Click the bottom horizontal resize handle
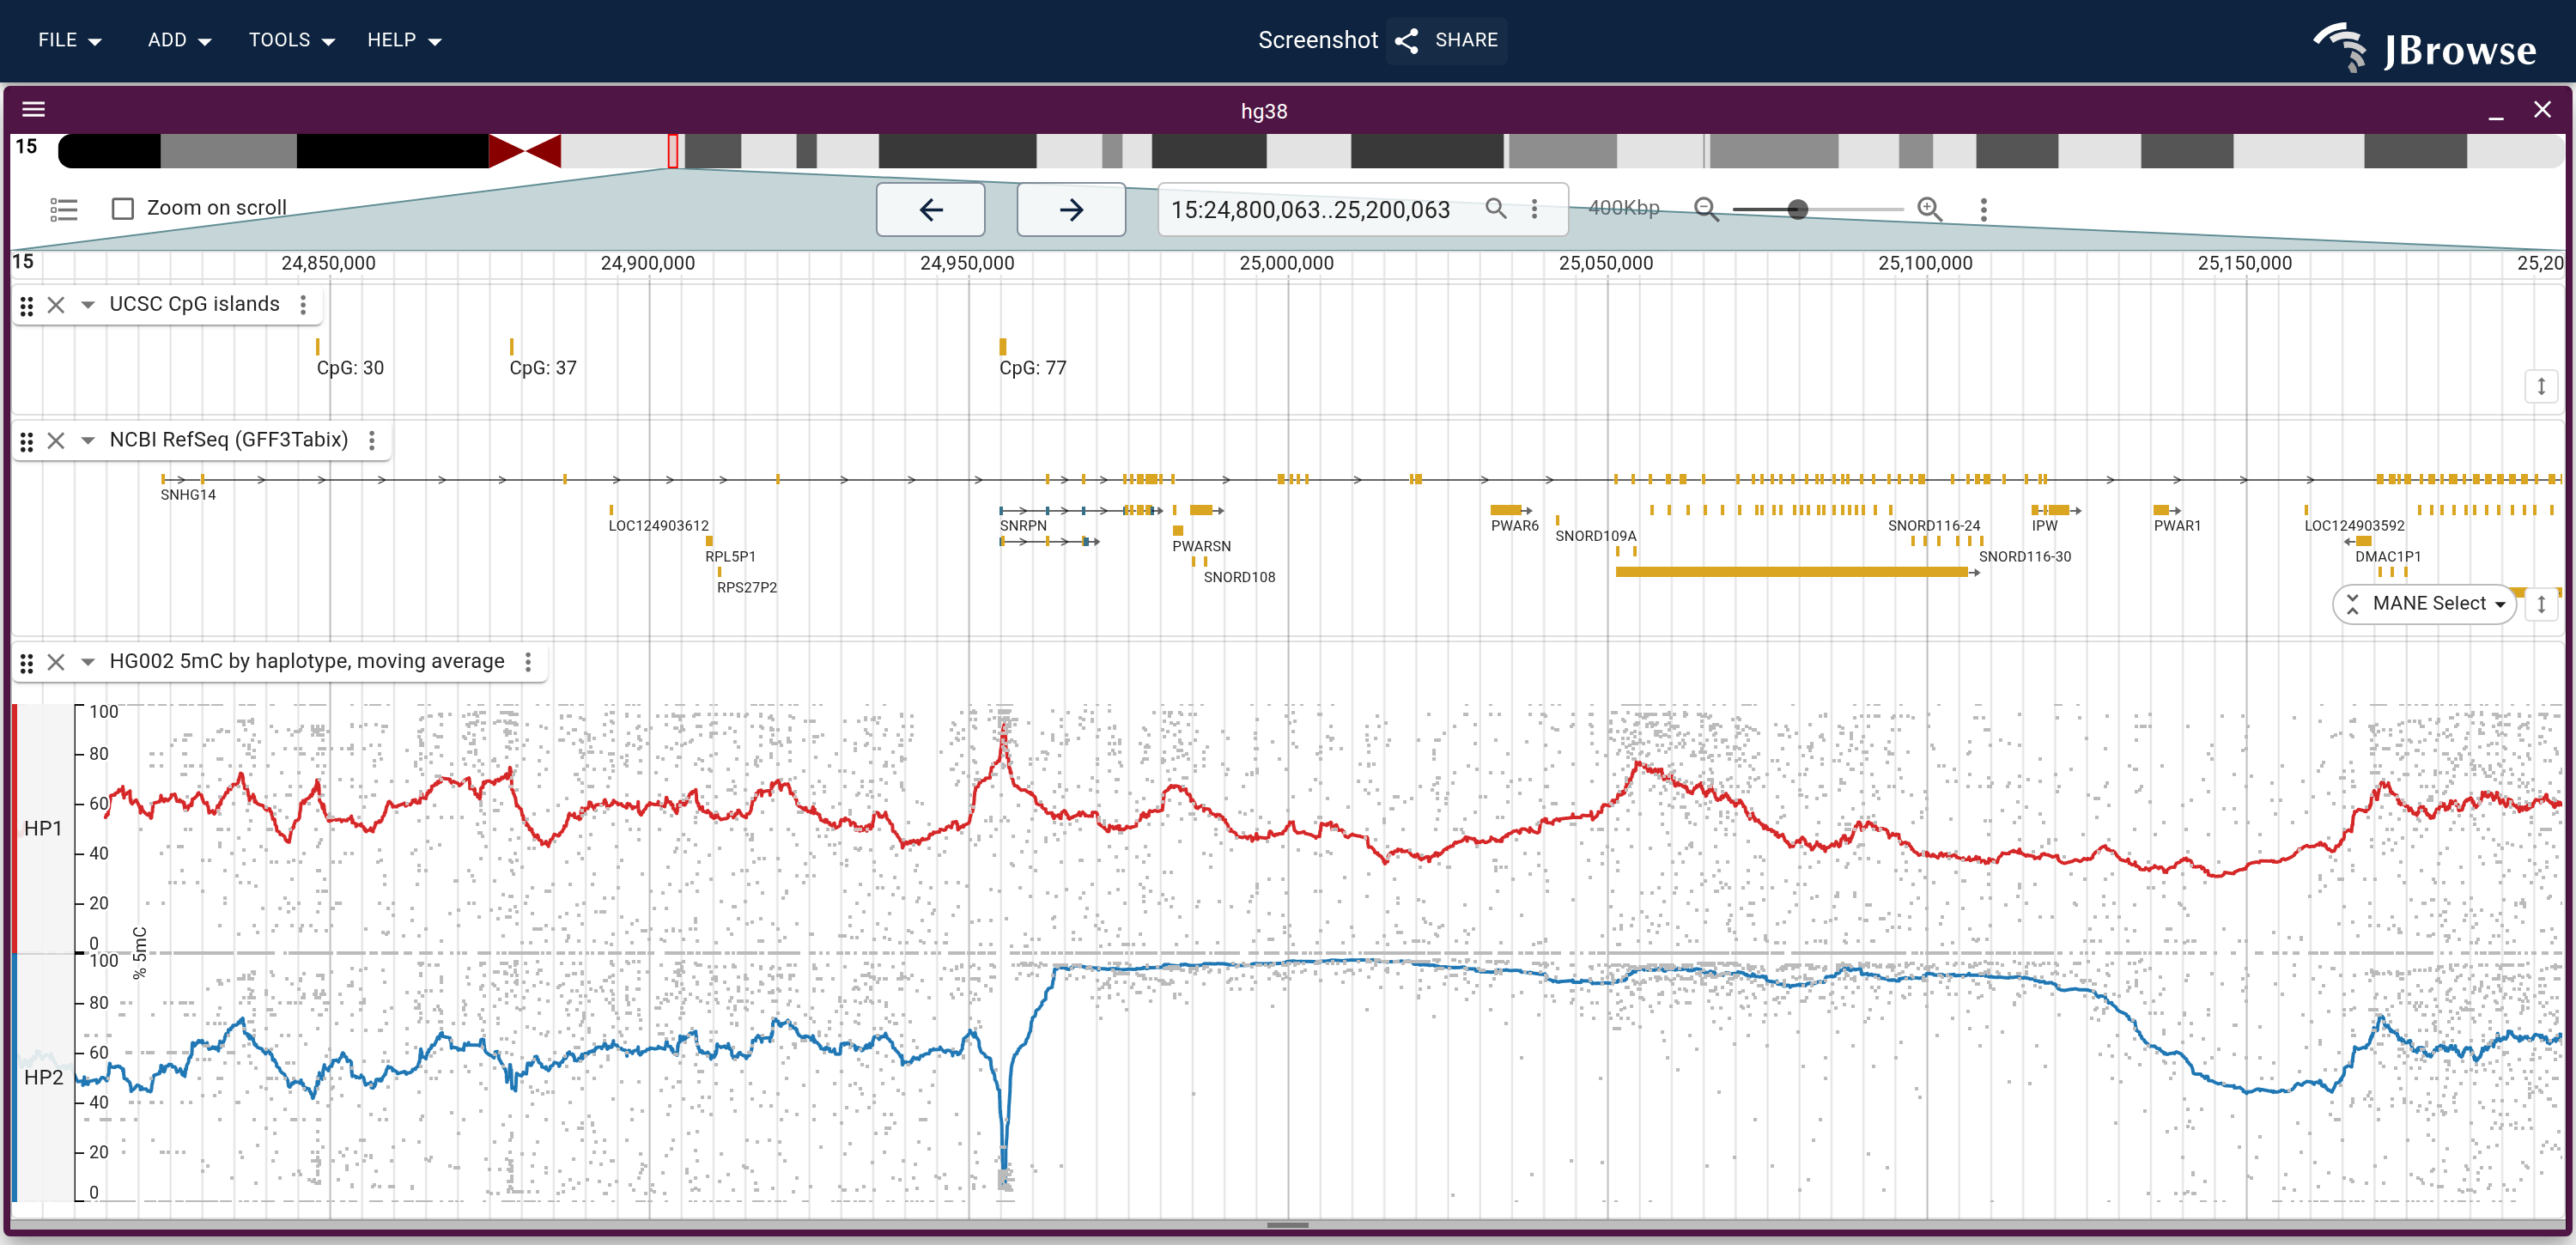 pyautogui.click(x=1288, y=1225)
